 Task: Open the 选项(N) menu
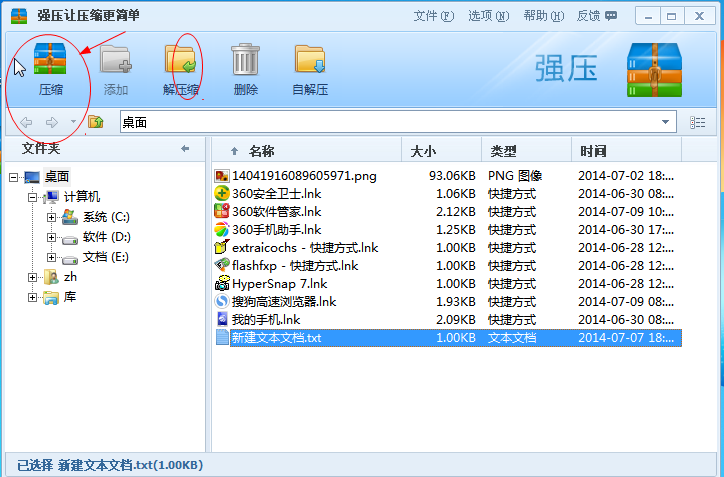(489, 16)
